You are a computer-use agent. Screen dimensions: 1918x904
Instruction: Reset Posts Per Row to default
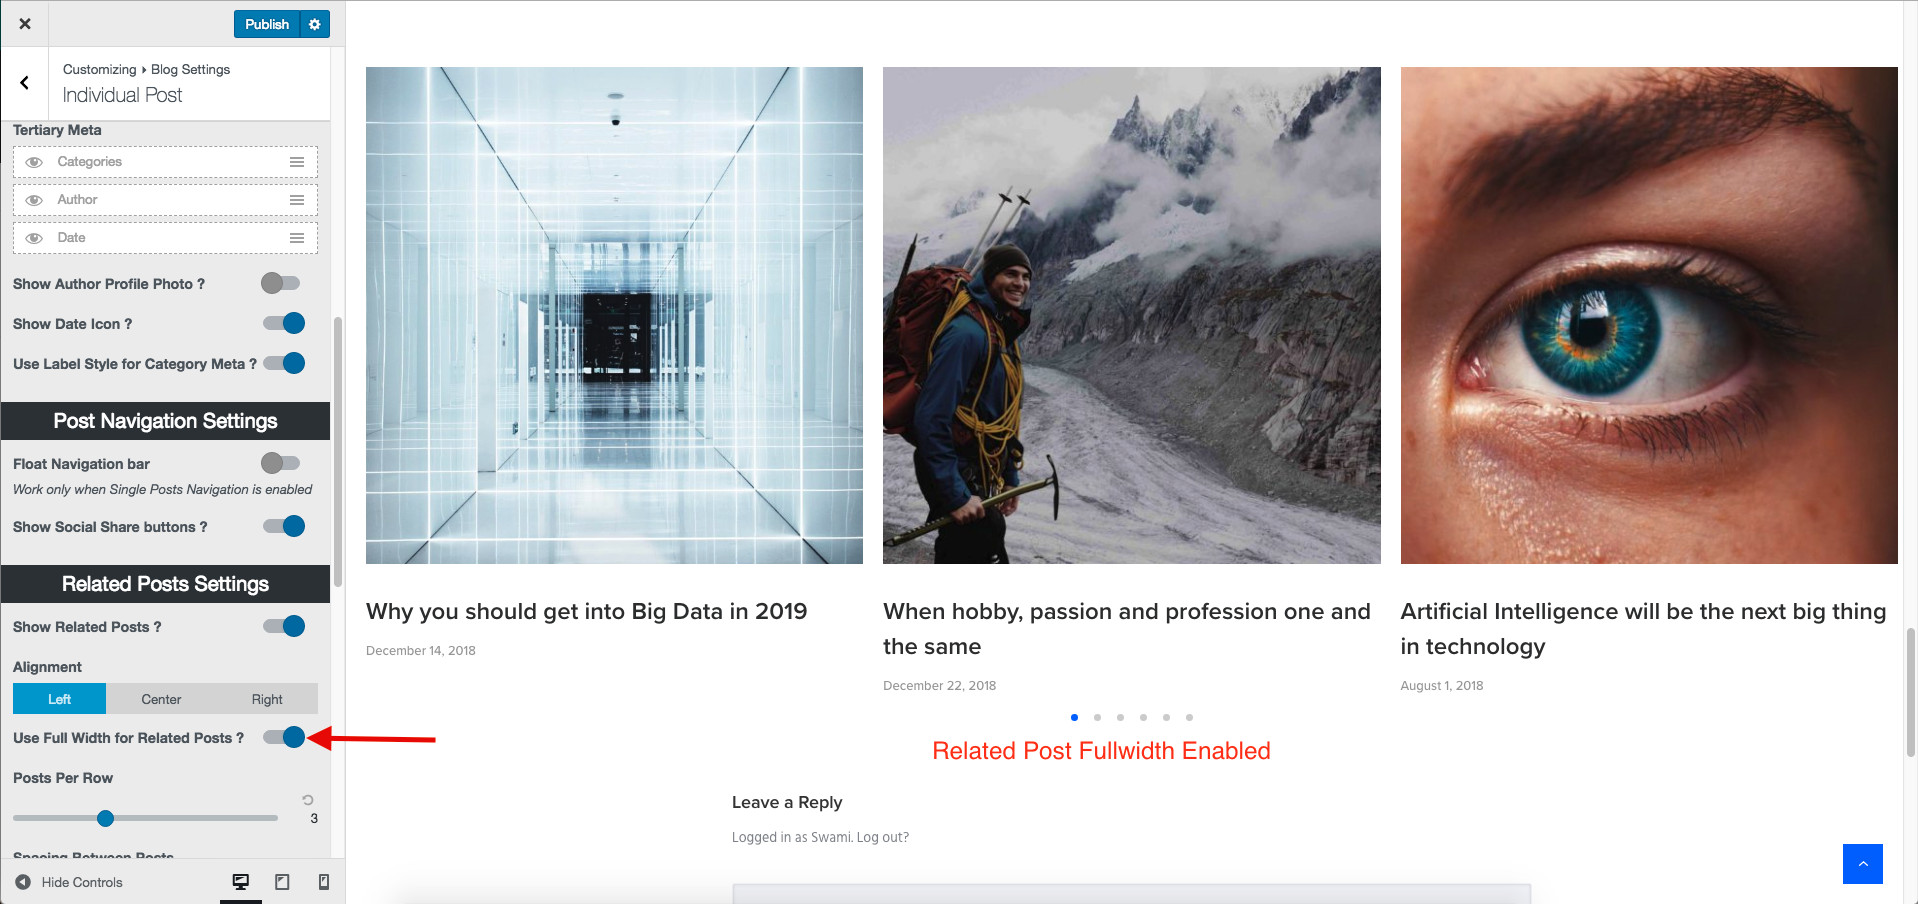tap(308, 800)
